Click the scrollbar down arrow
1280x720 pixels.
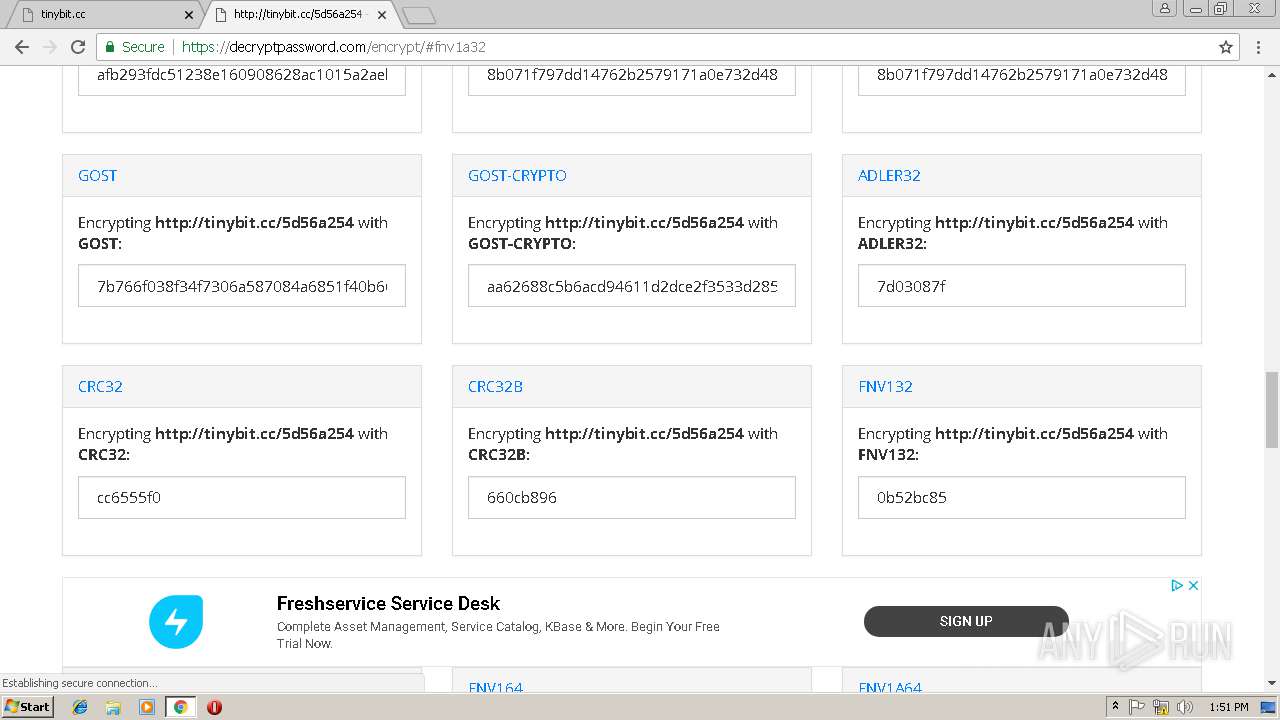(1272, 683)
